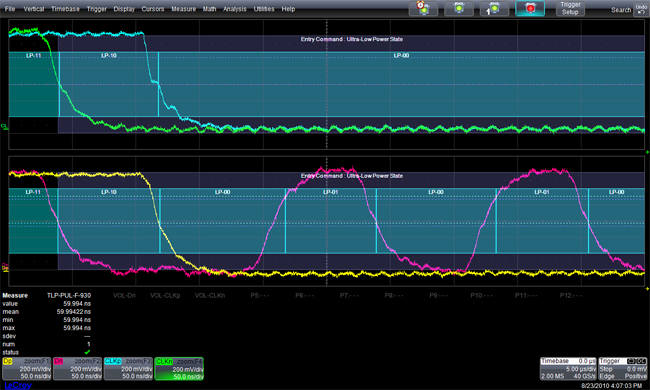Toggle the zoom(F3) CLKp trace descriptor
Viewport: 650px width, 390px height.
tap(128, 368)
